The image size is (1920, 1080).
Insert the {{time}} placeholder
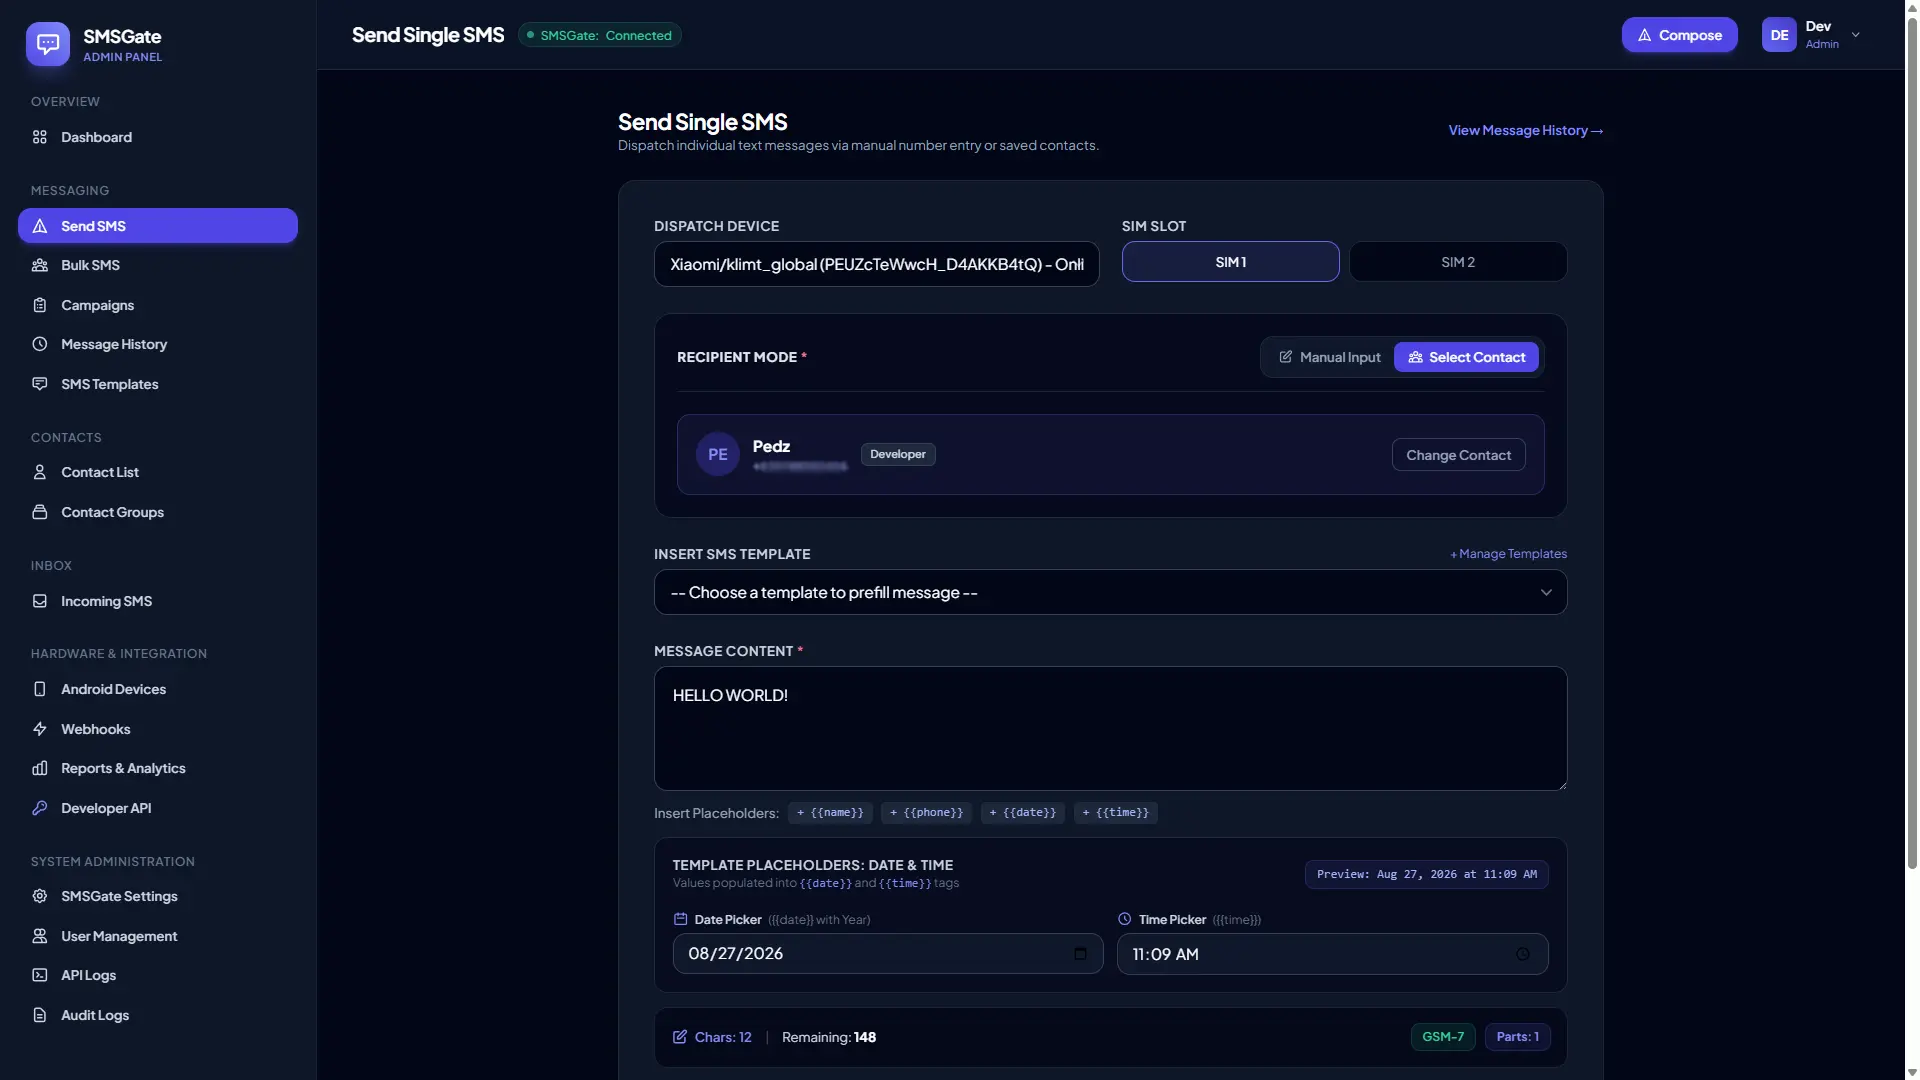tap(1116, 813)
